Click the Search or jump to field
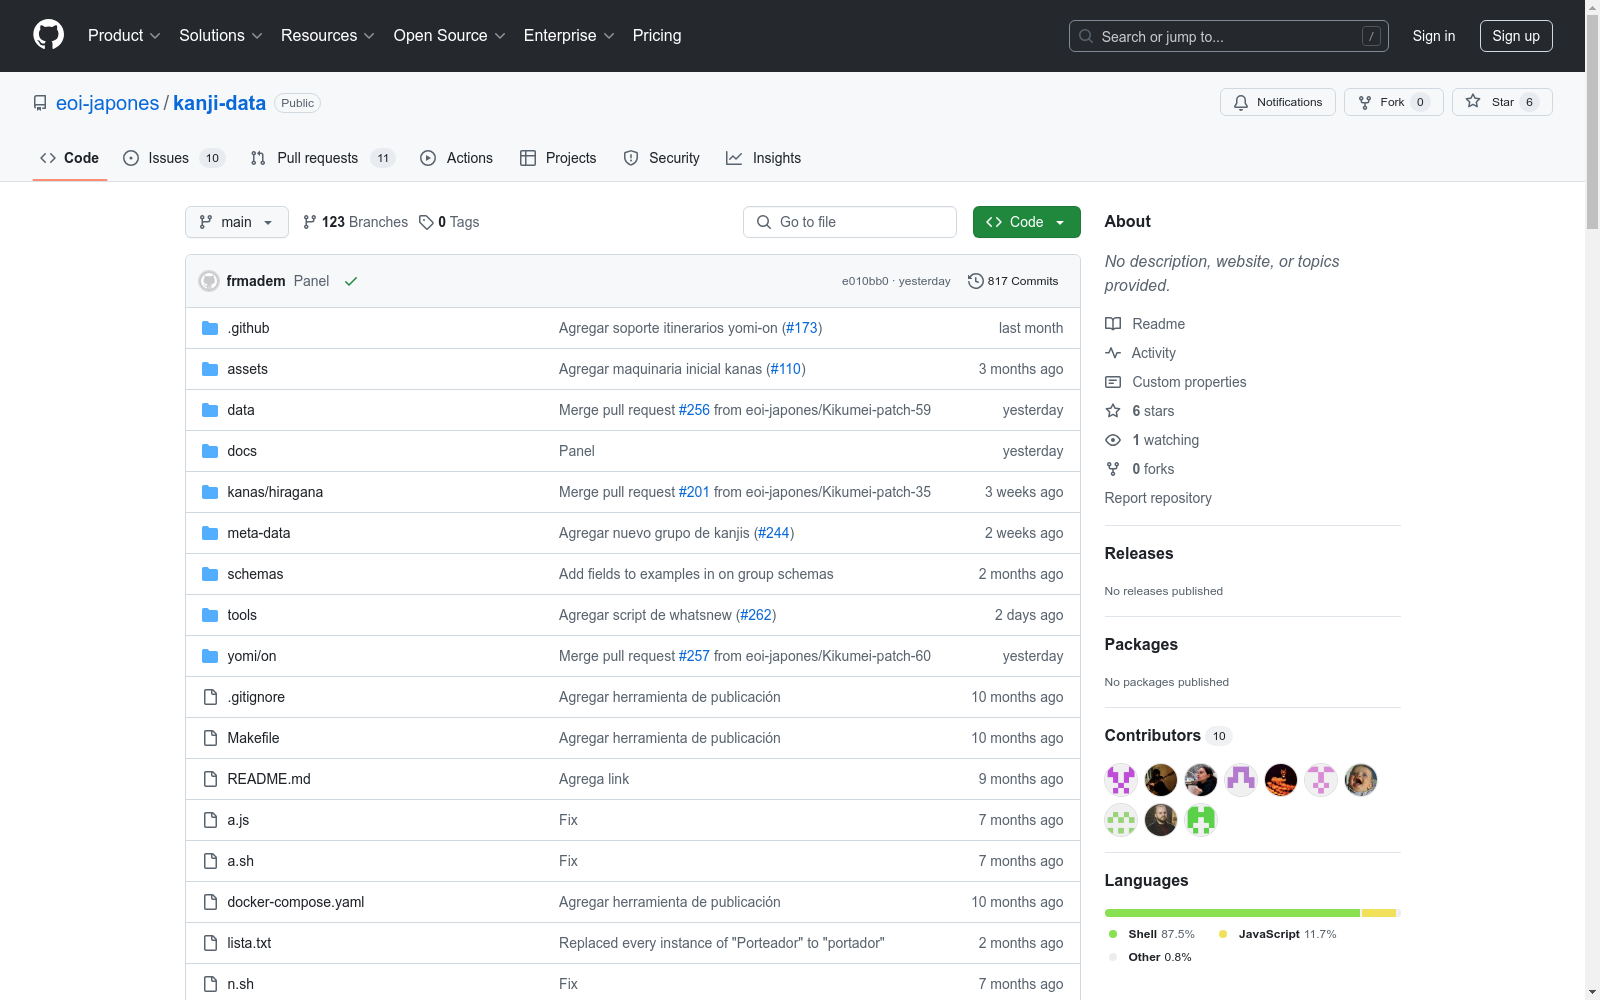Viewport: 1600px width, 1000px height. 1229,36
